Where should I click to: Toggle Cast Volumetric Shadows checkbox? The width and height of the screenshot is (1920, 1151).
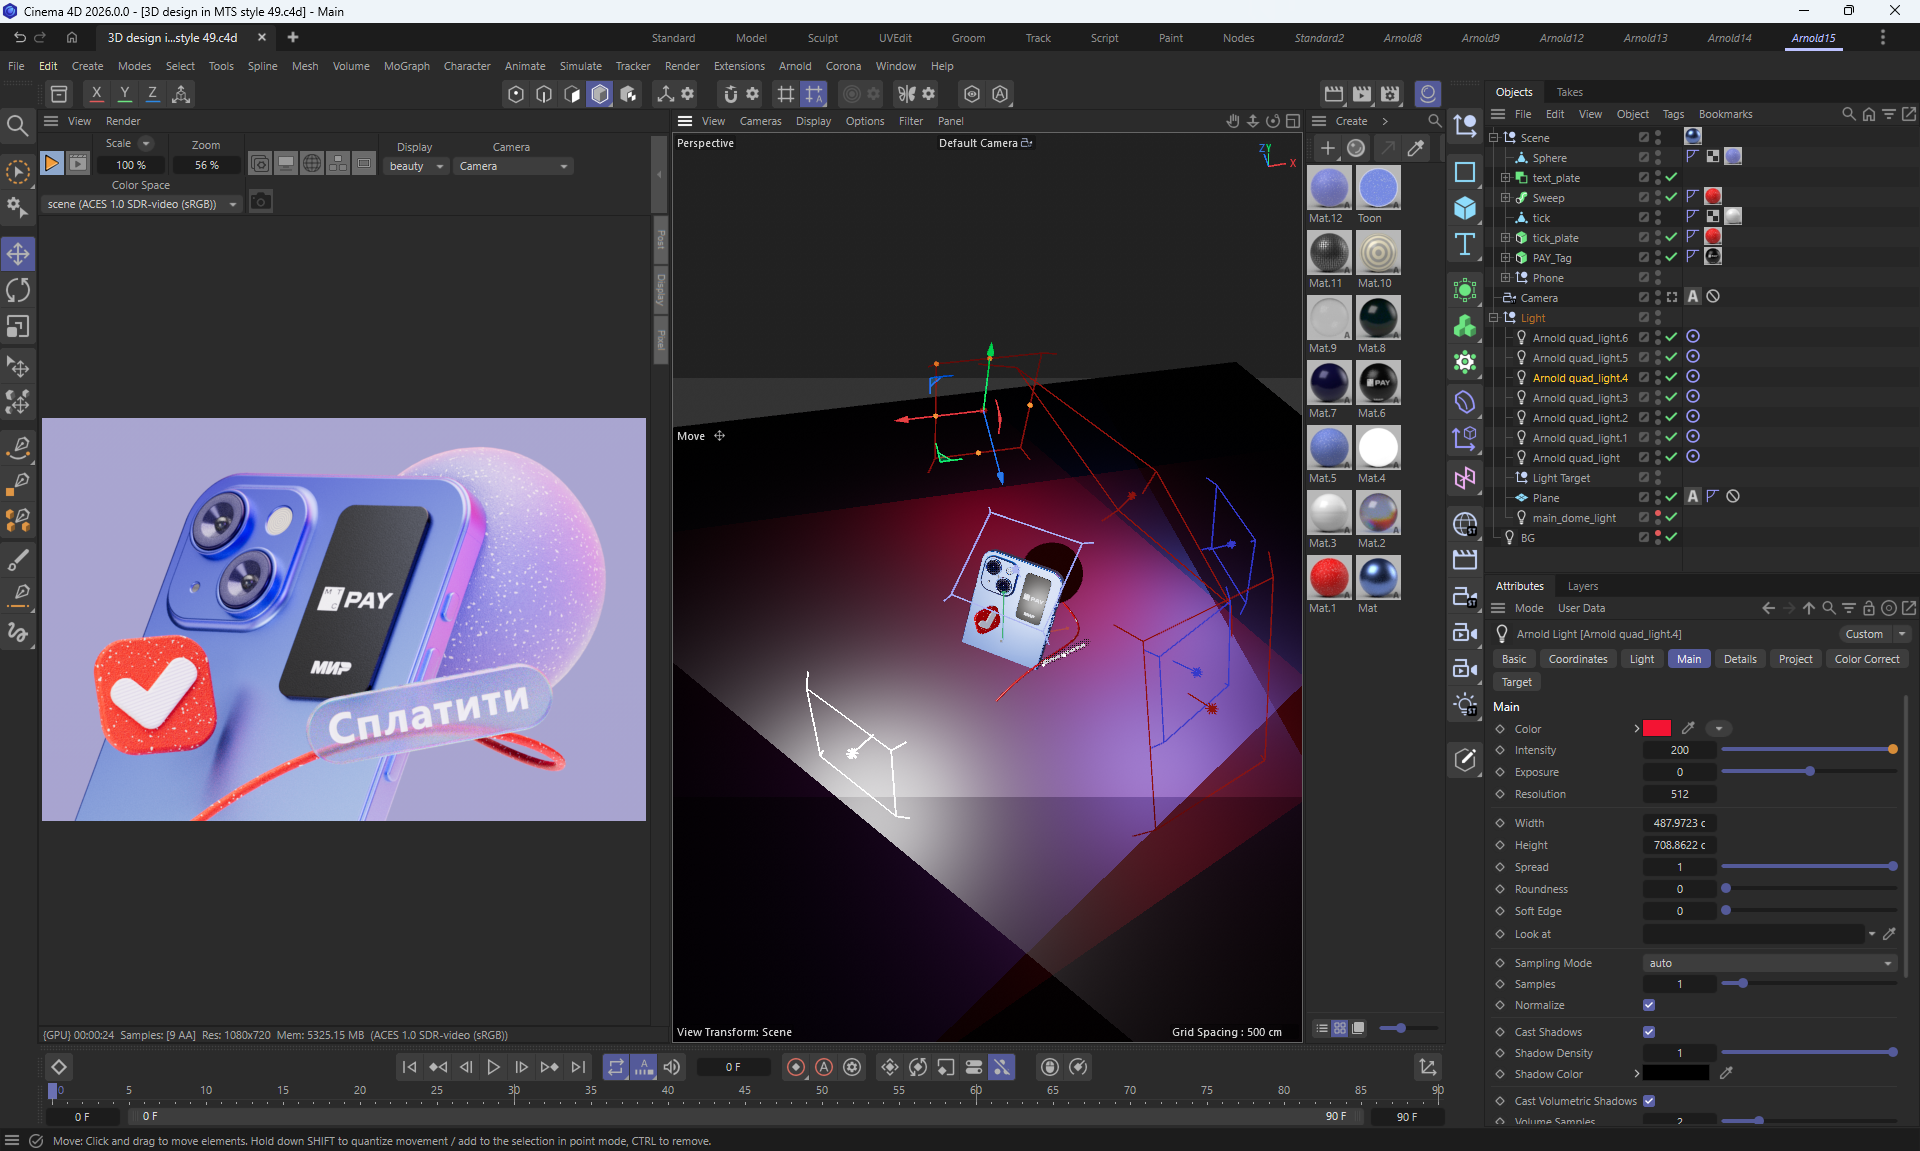[1649, 1101]
